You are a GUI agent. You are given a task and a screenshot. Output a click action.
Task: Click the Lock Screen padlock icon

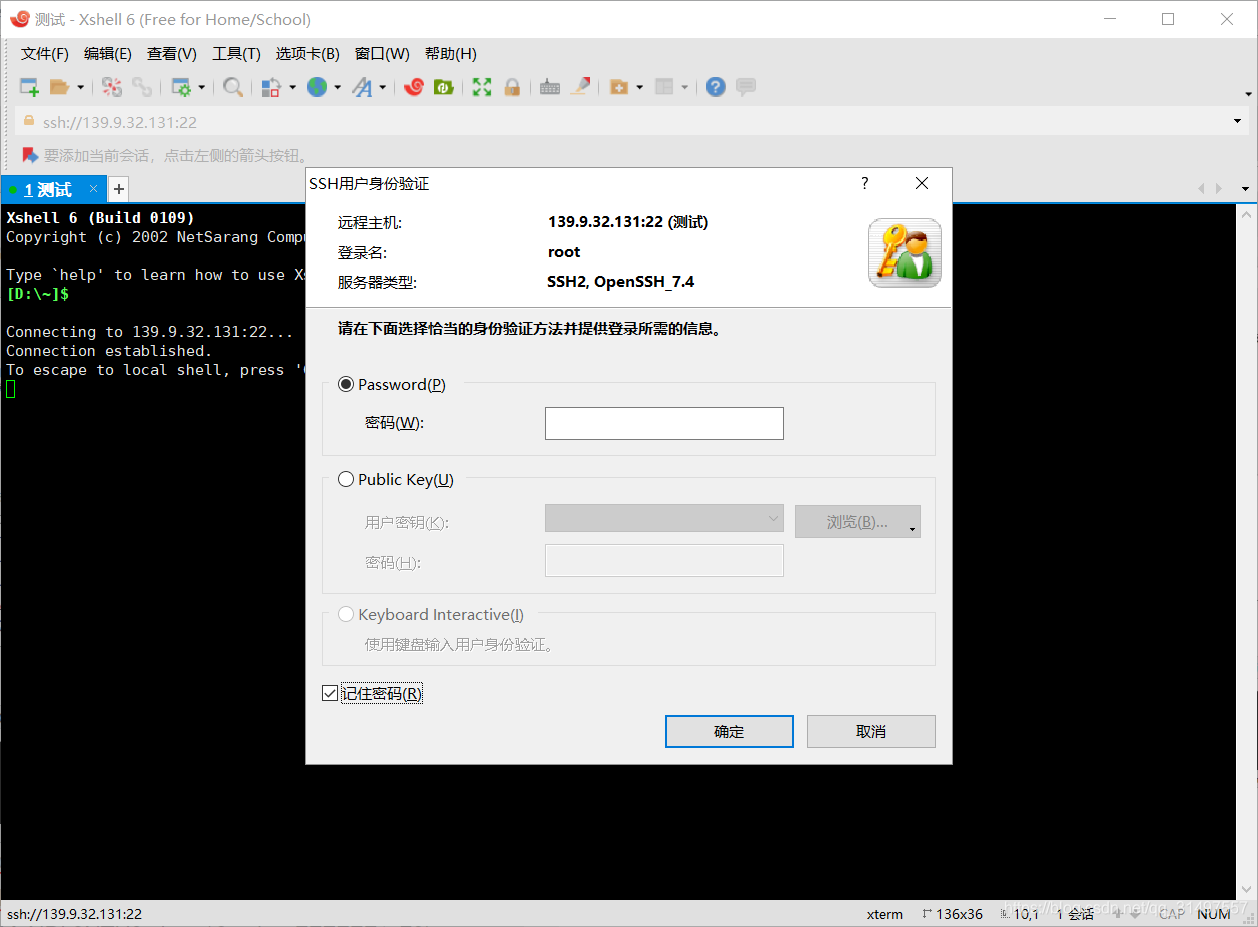click(512, 87)
